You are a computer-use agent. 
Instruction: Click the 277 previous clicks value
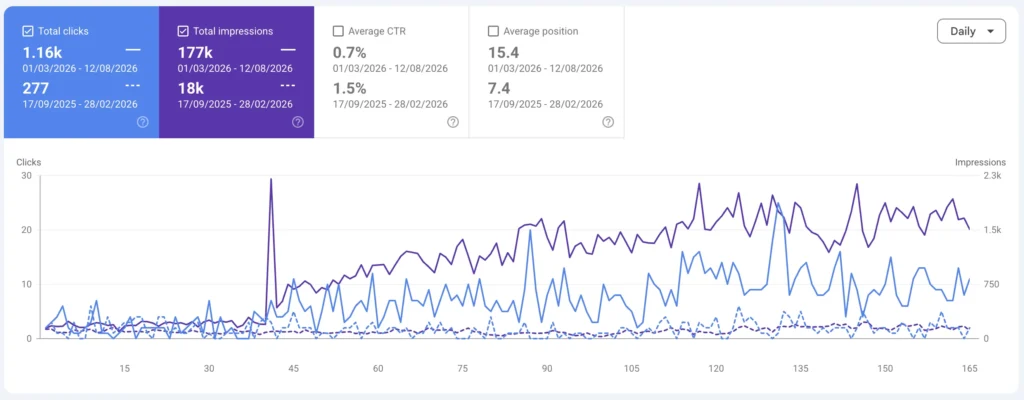35,88
